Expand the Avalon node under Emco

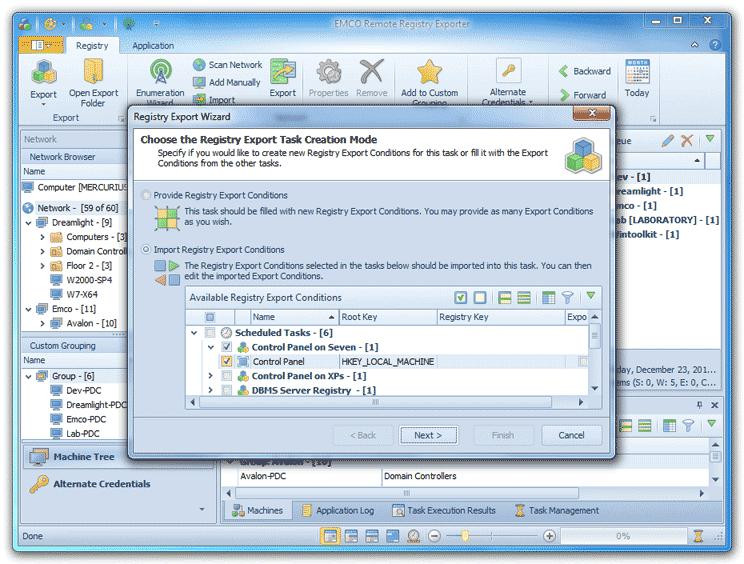42,324
